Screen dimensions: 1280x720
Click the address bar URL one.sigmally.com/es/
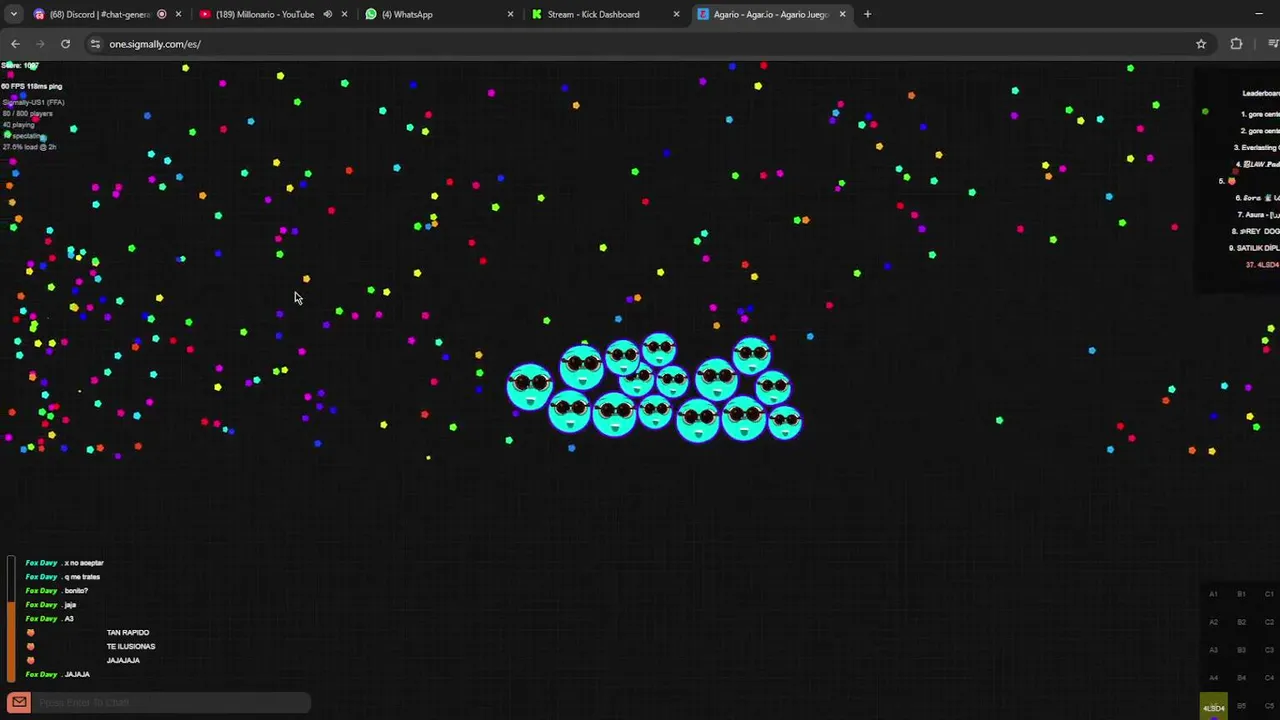pyautogui.click(x=155, y=44)
